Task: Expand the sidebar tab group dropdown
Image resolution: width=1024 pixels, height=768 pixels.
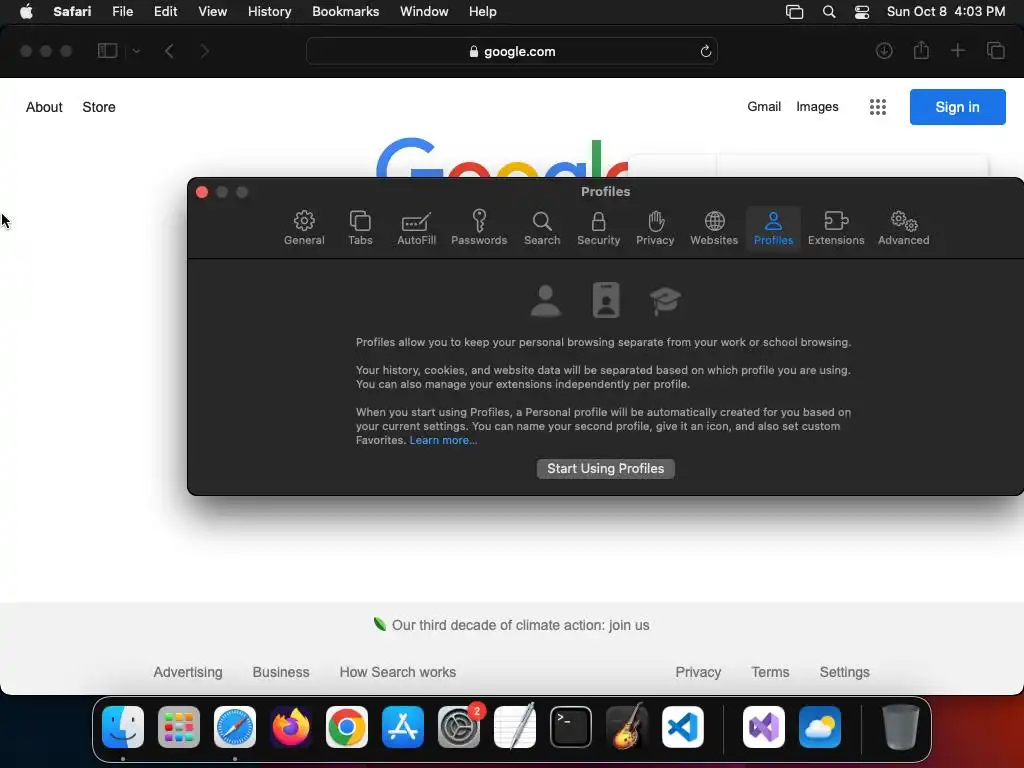Action: [136, 51]
